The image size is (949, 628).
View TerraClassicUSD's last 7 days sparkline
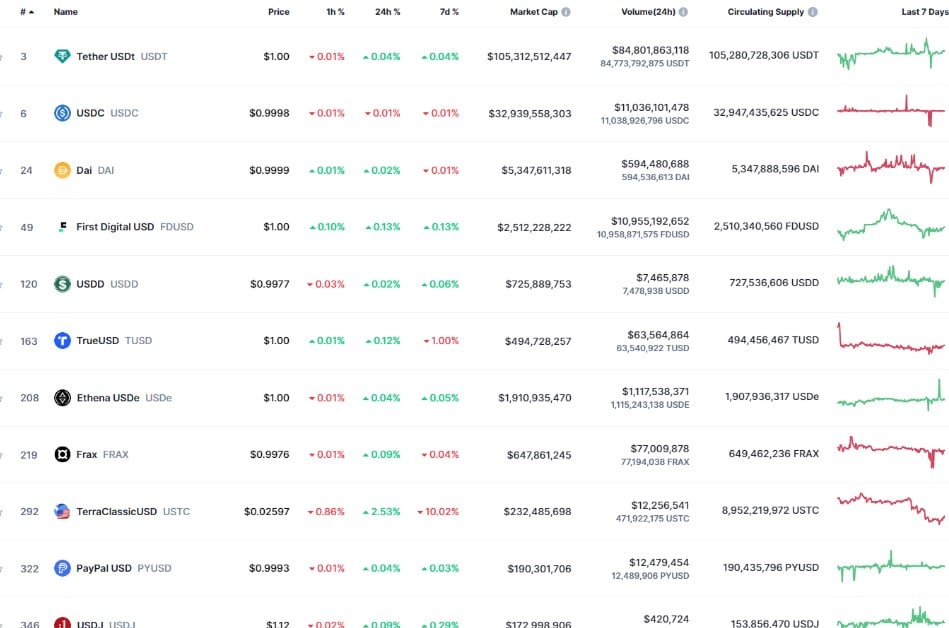[890, 508]
